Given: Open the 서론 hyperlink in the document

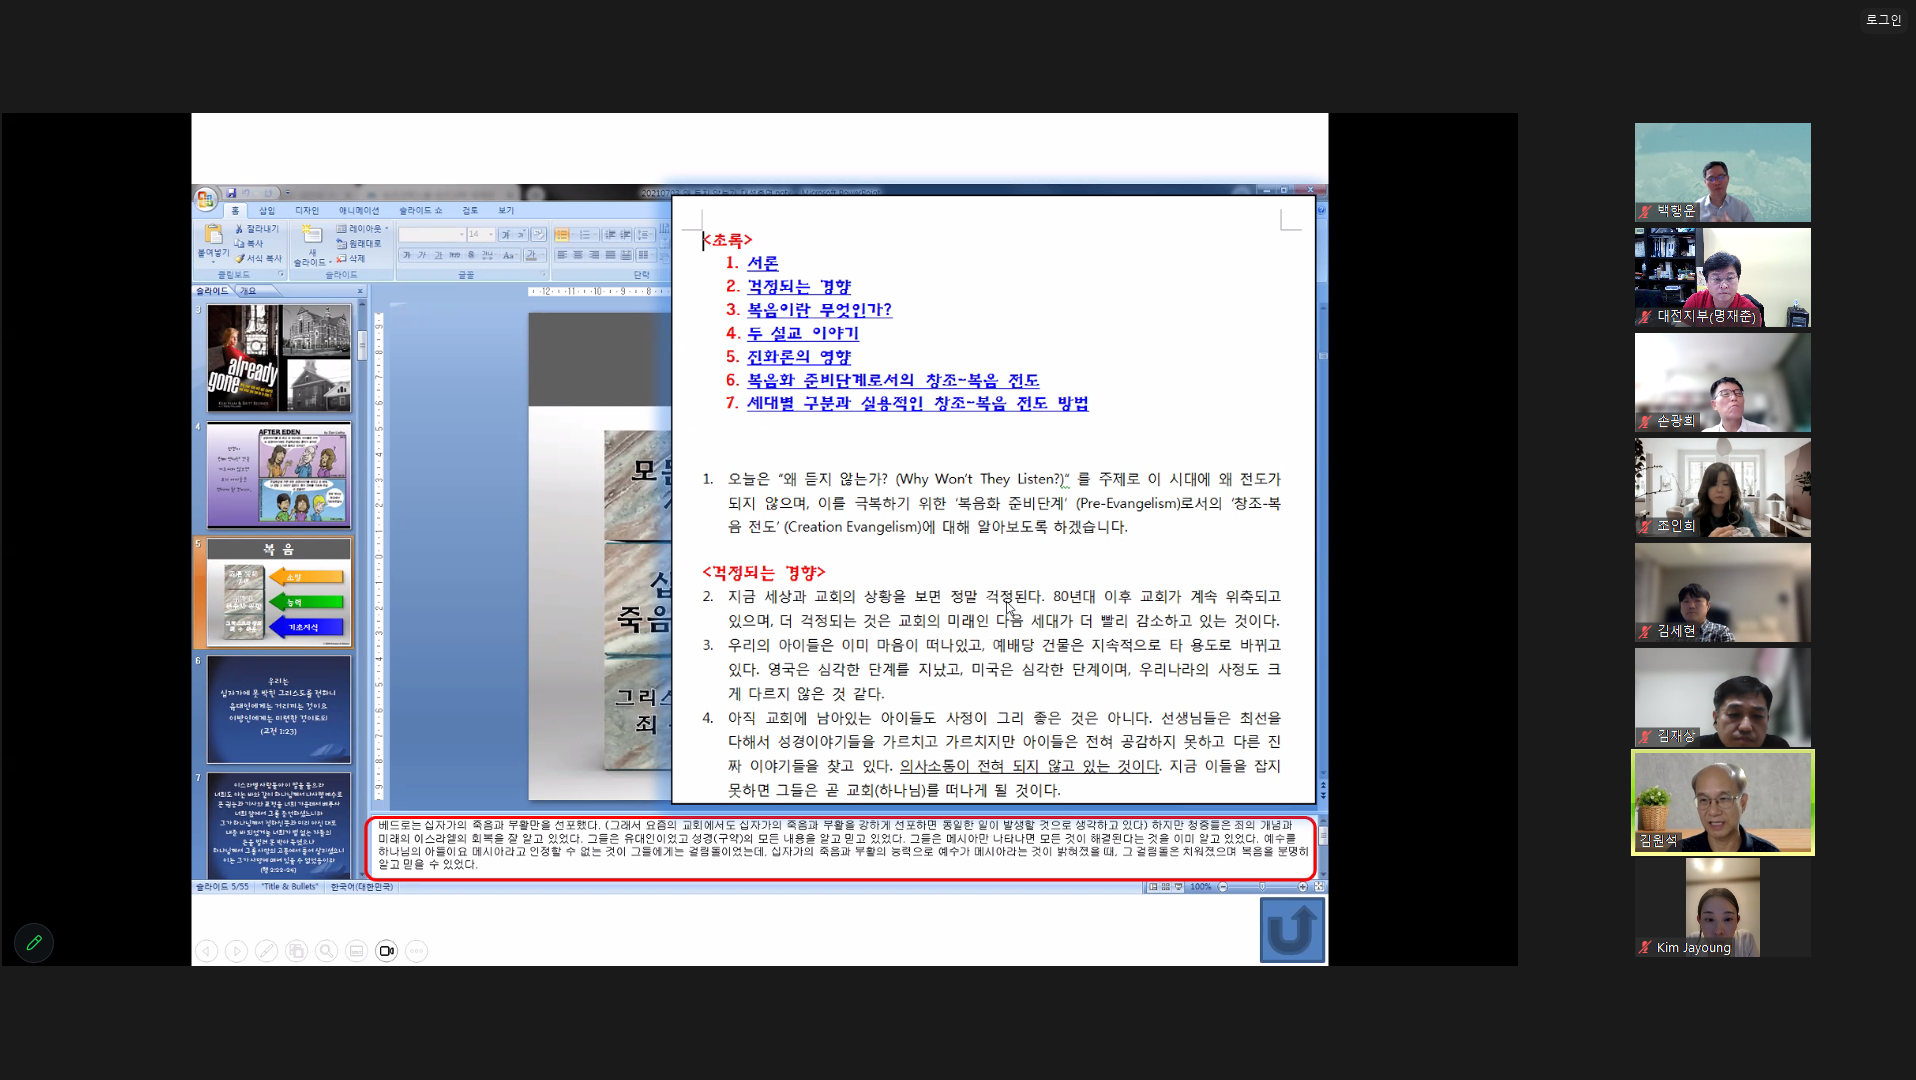Looking at the screenshot, I should [762, 263].
